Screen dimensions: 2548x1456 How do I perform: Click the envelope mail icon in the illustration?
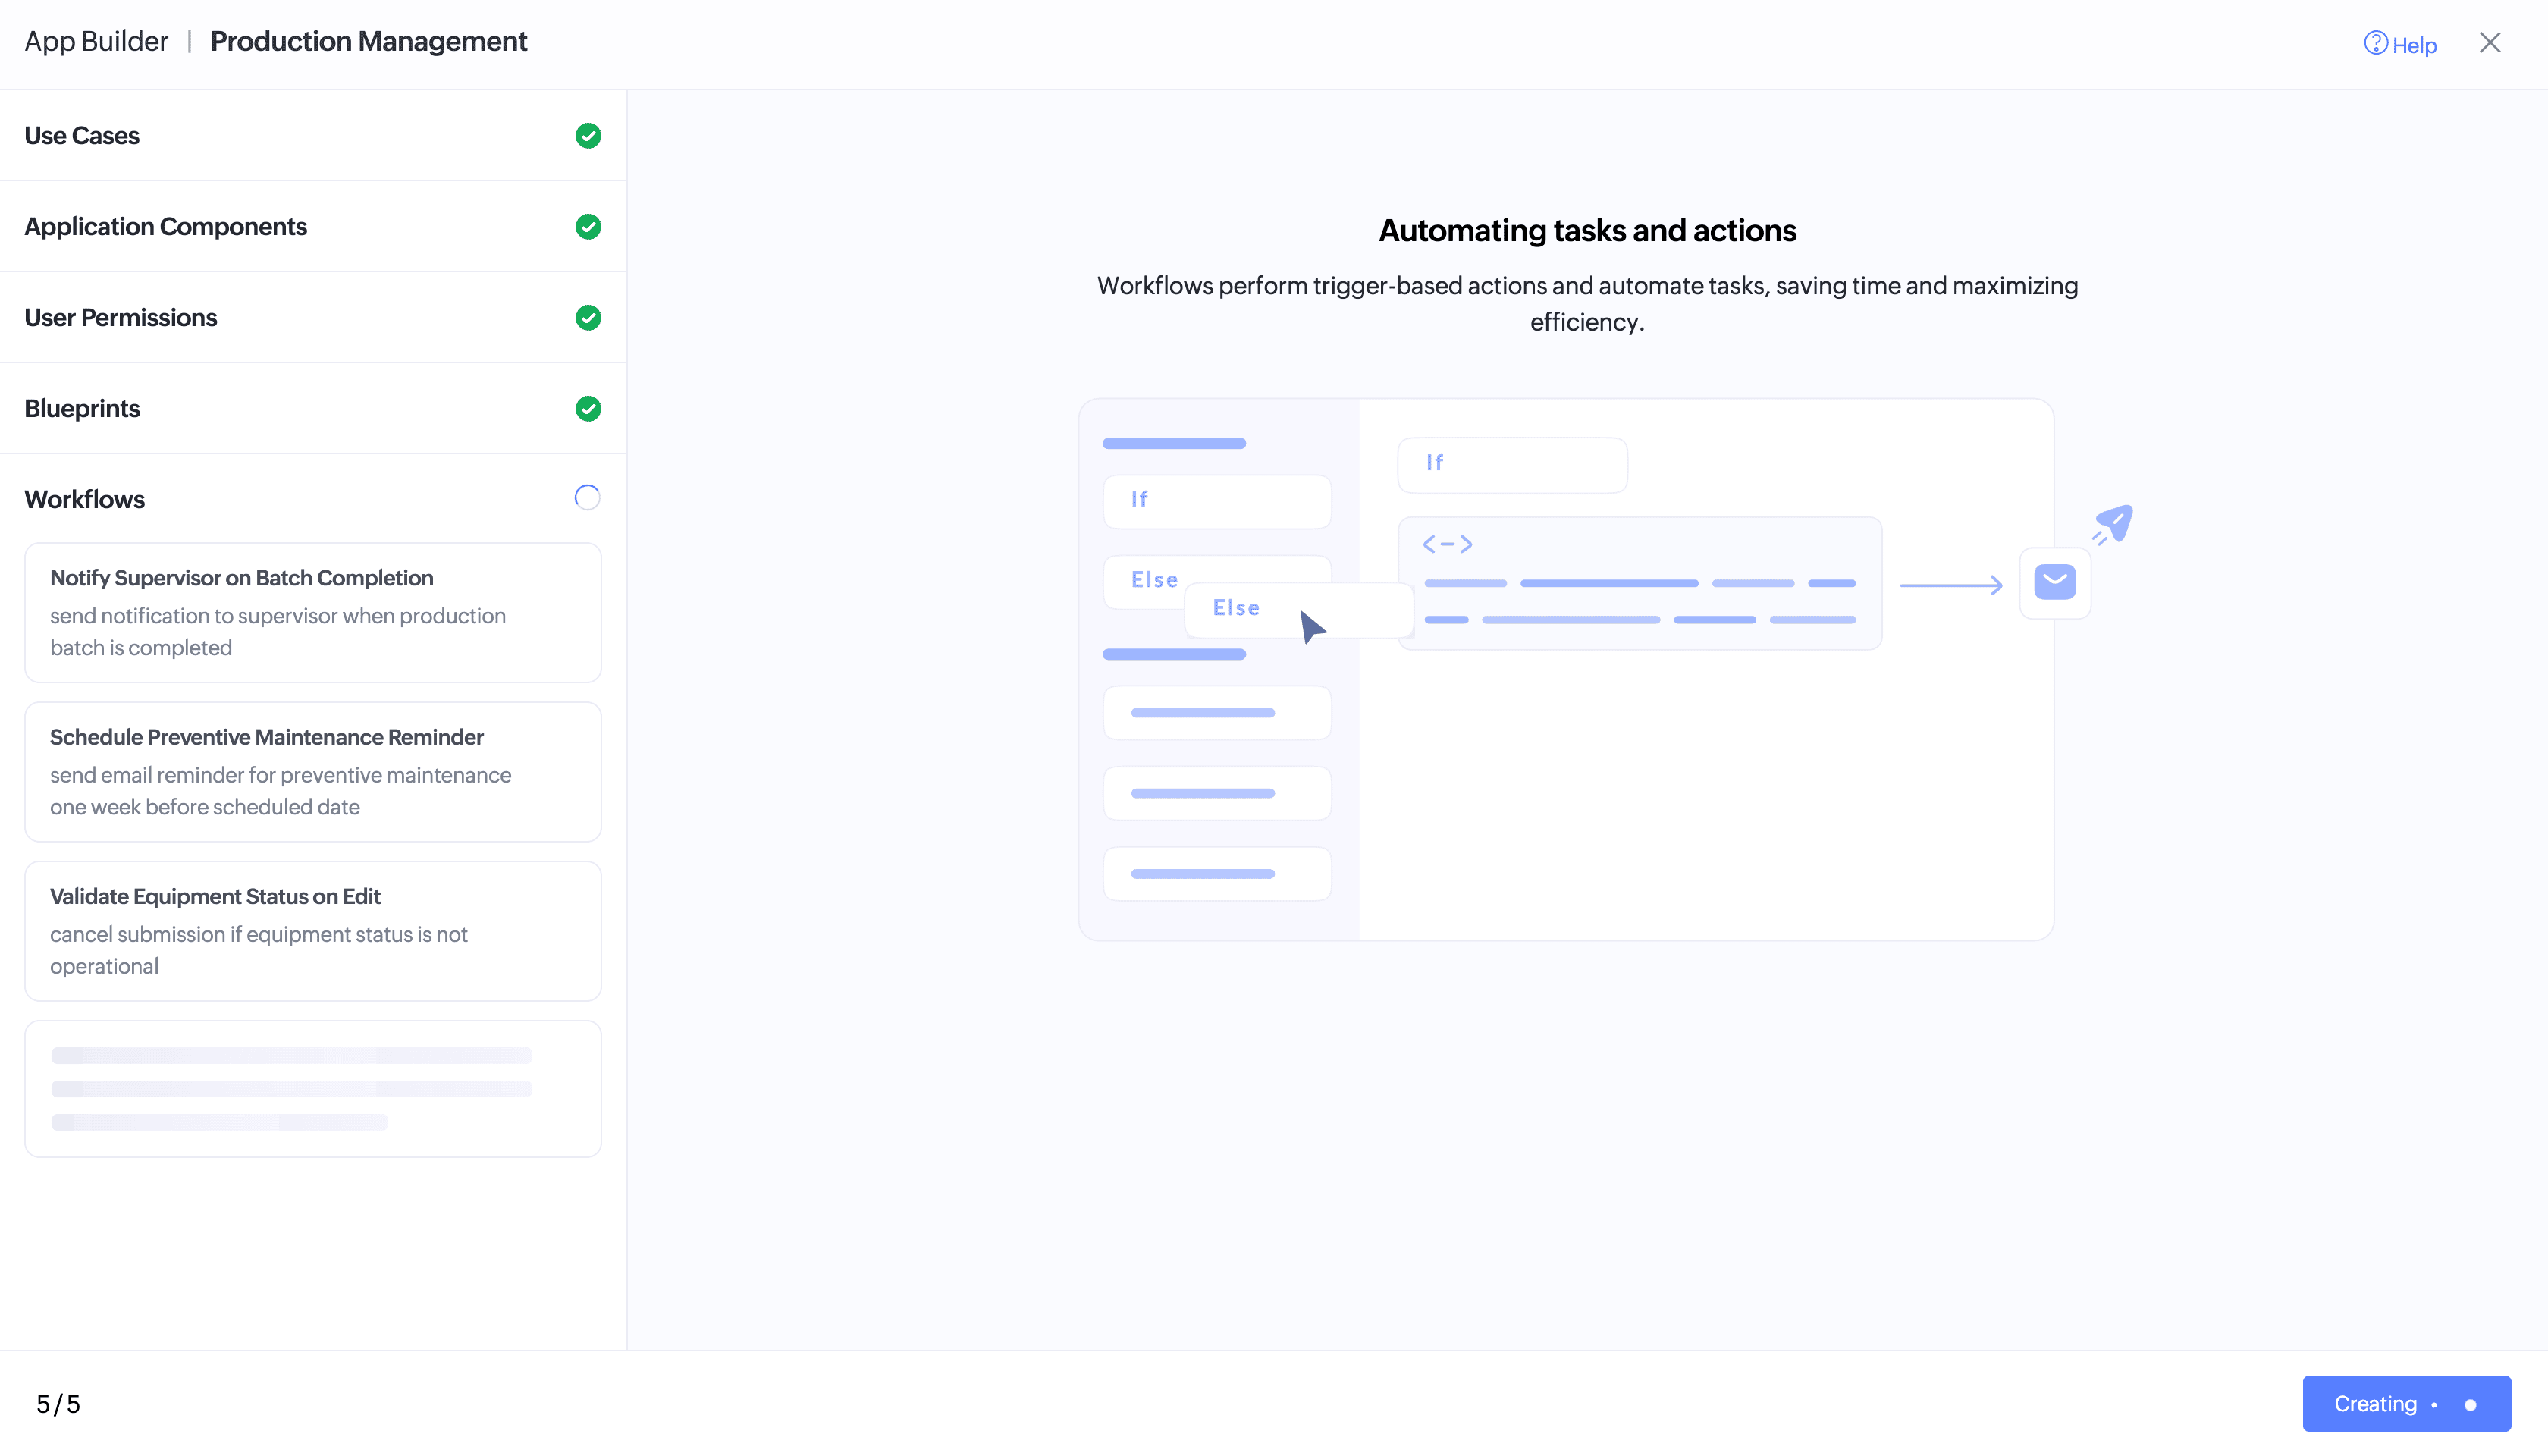pos(2054,583)
